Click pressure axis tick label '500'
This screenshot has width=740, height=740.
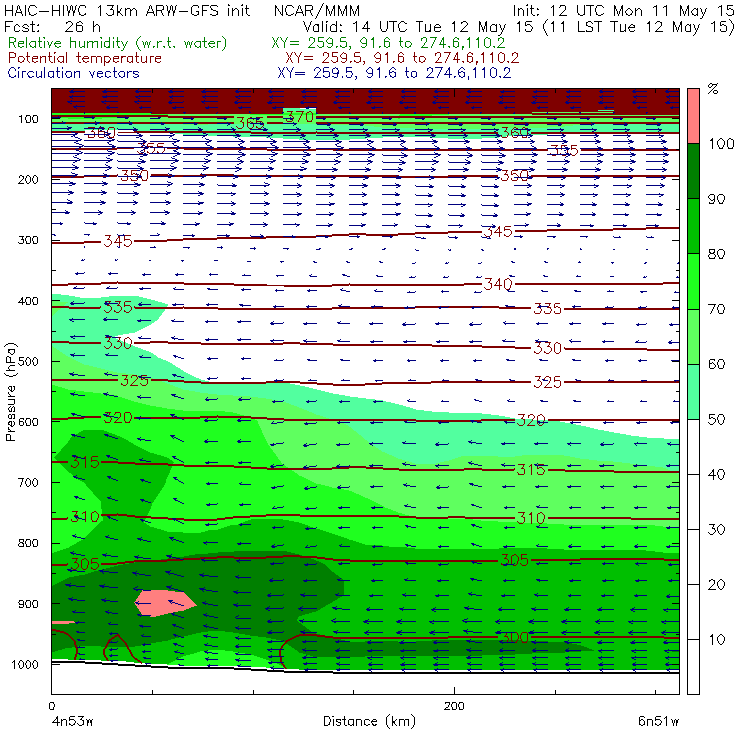tap(28, 362)
